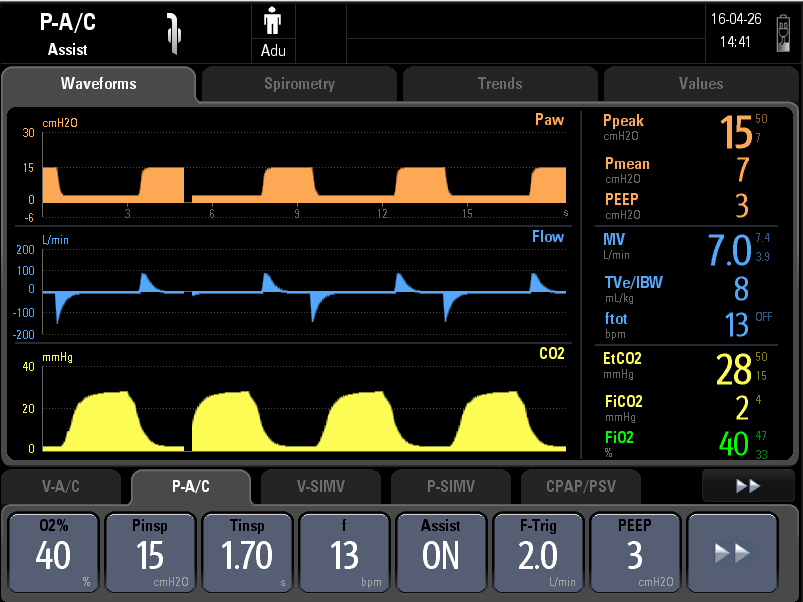803x602 pixels.
Task: Open the Values tab
Action: tap(701, 84)
